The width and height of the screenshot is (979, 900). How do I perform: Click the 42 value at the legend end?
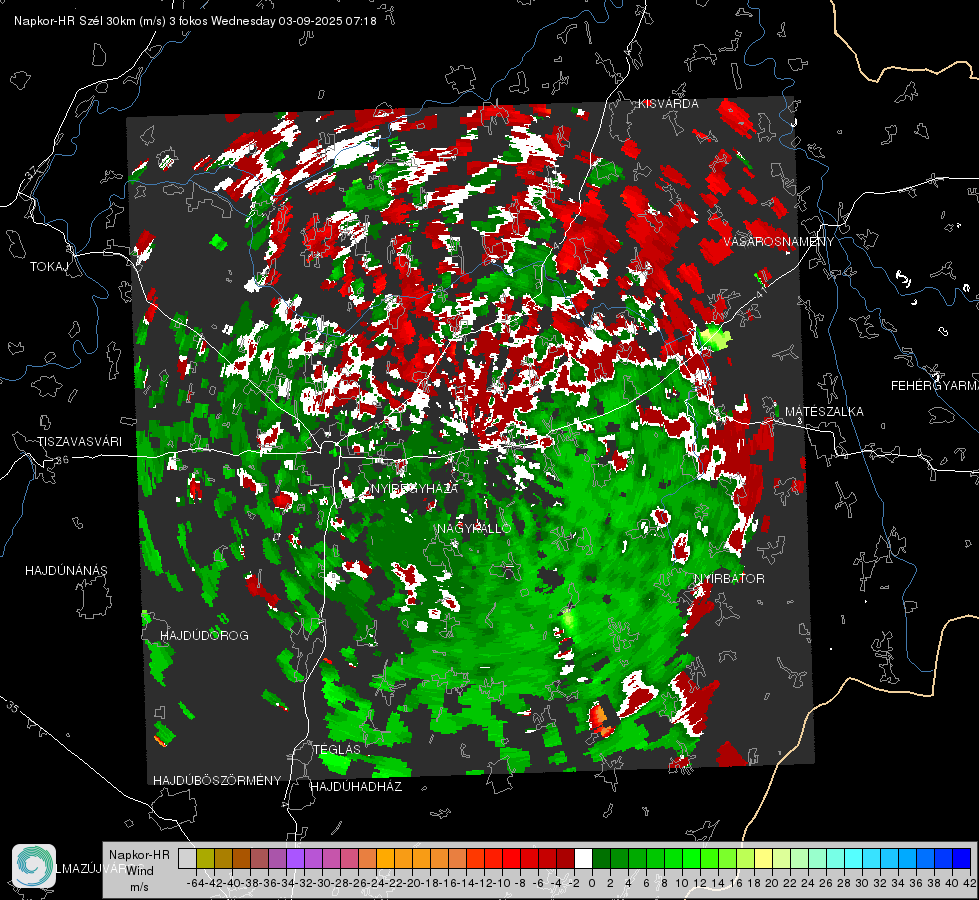(970, 883)
